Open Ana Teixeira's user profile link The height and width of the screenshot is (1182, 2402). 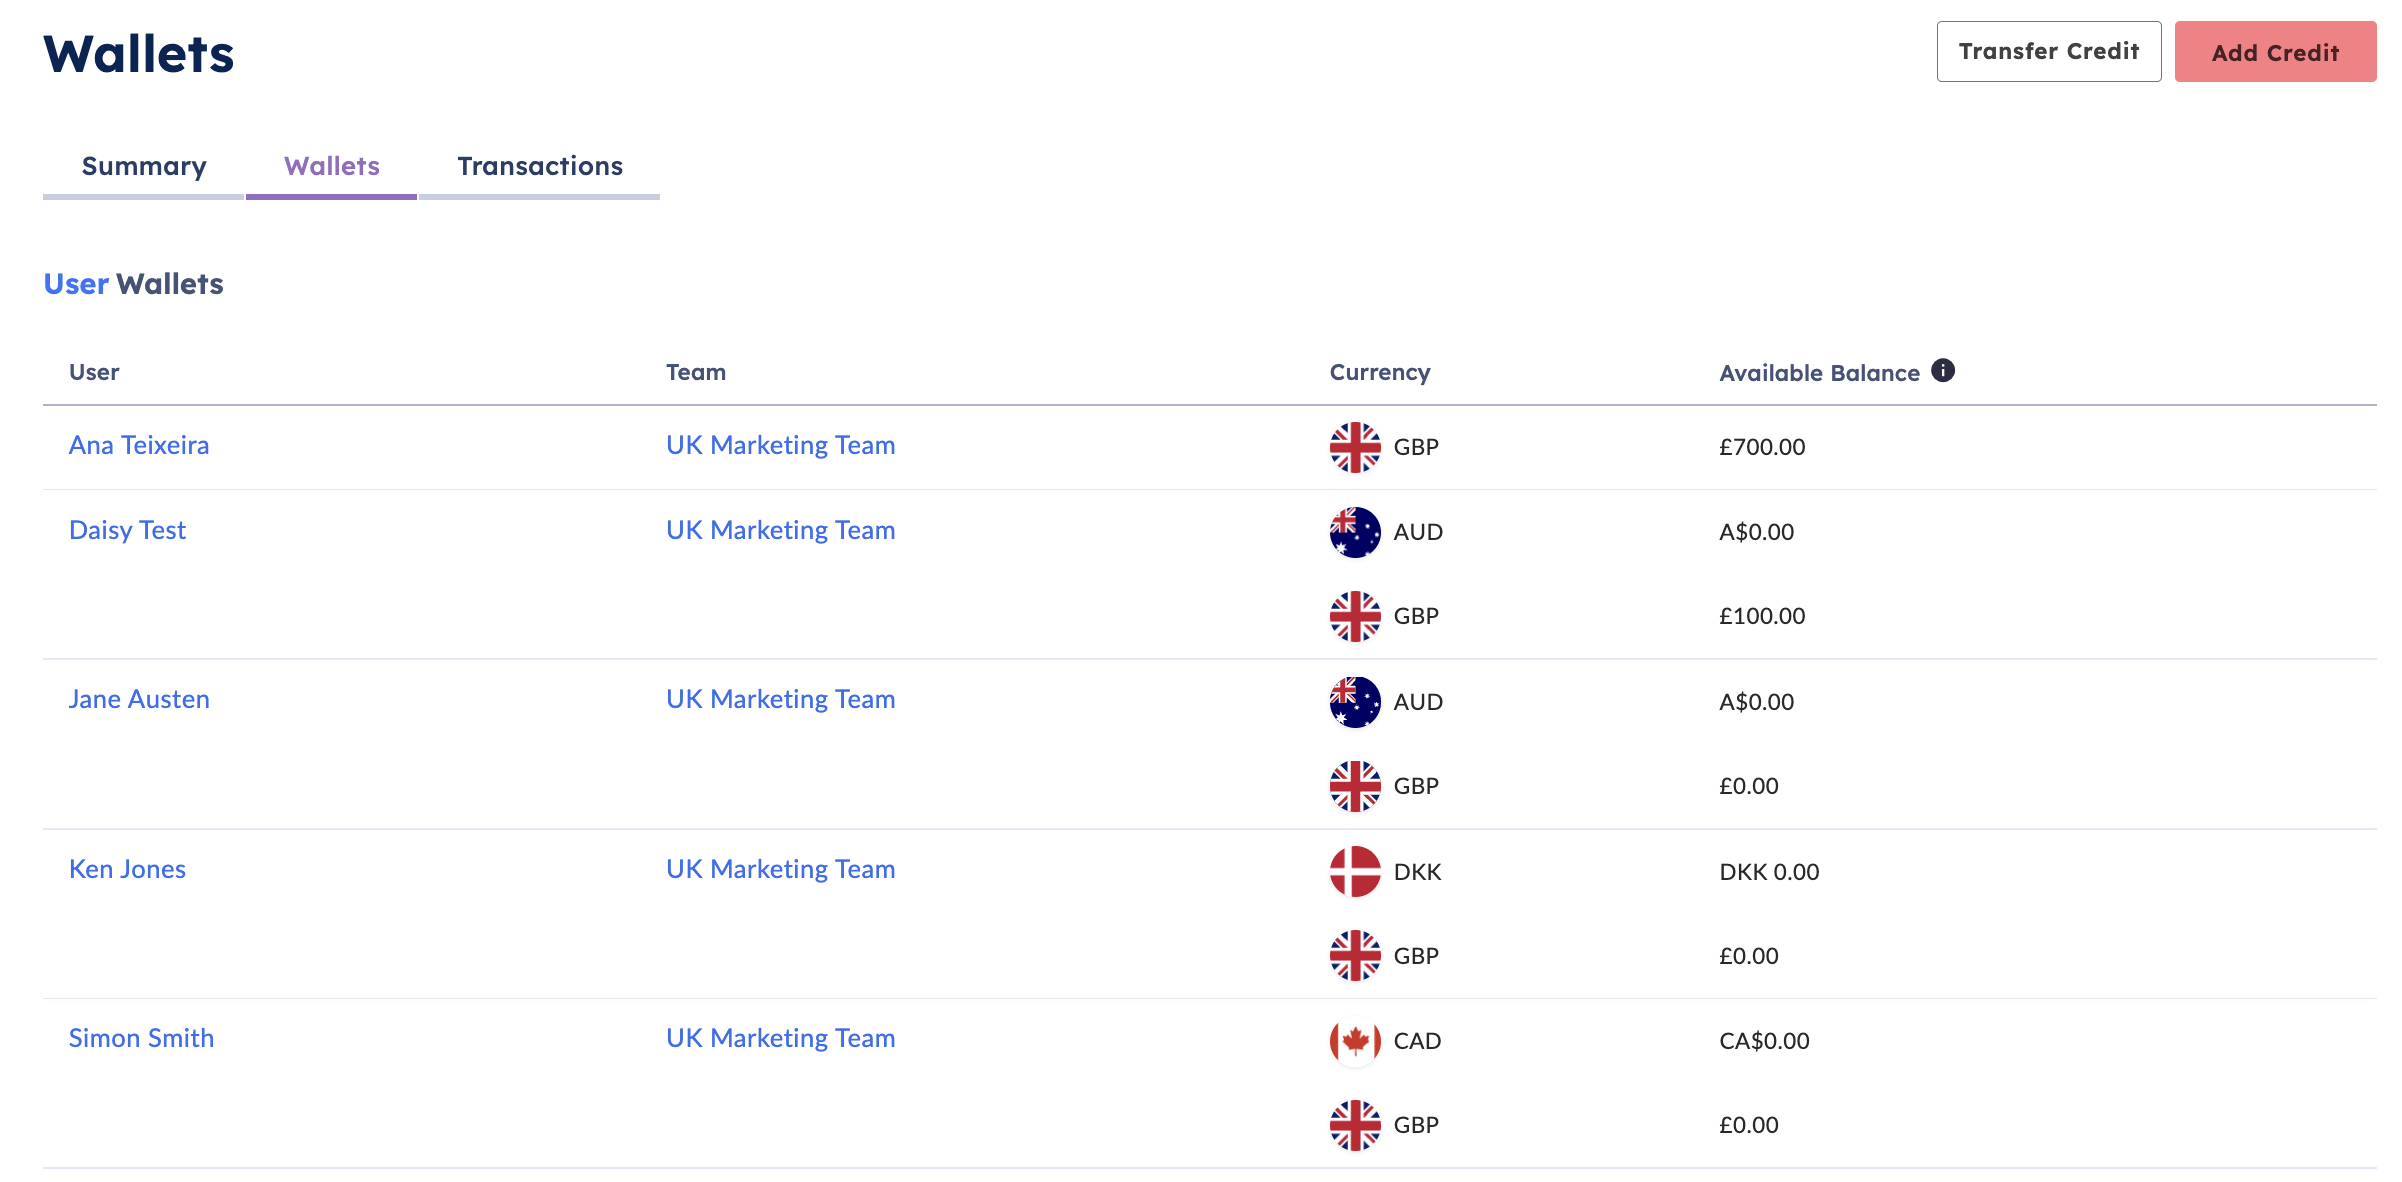click(138, 445)
